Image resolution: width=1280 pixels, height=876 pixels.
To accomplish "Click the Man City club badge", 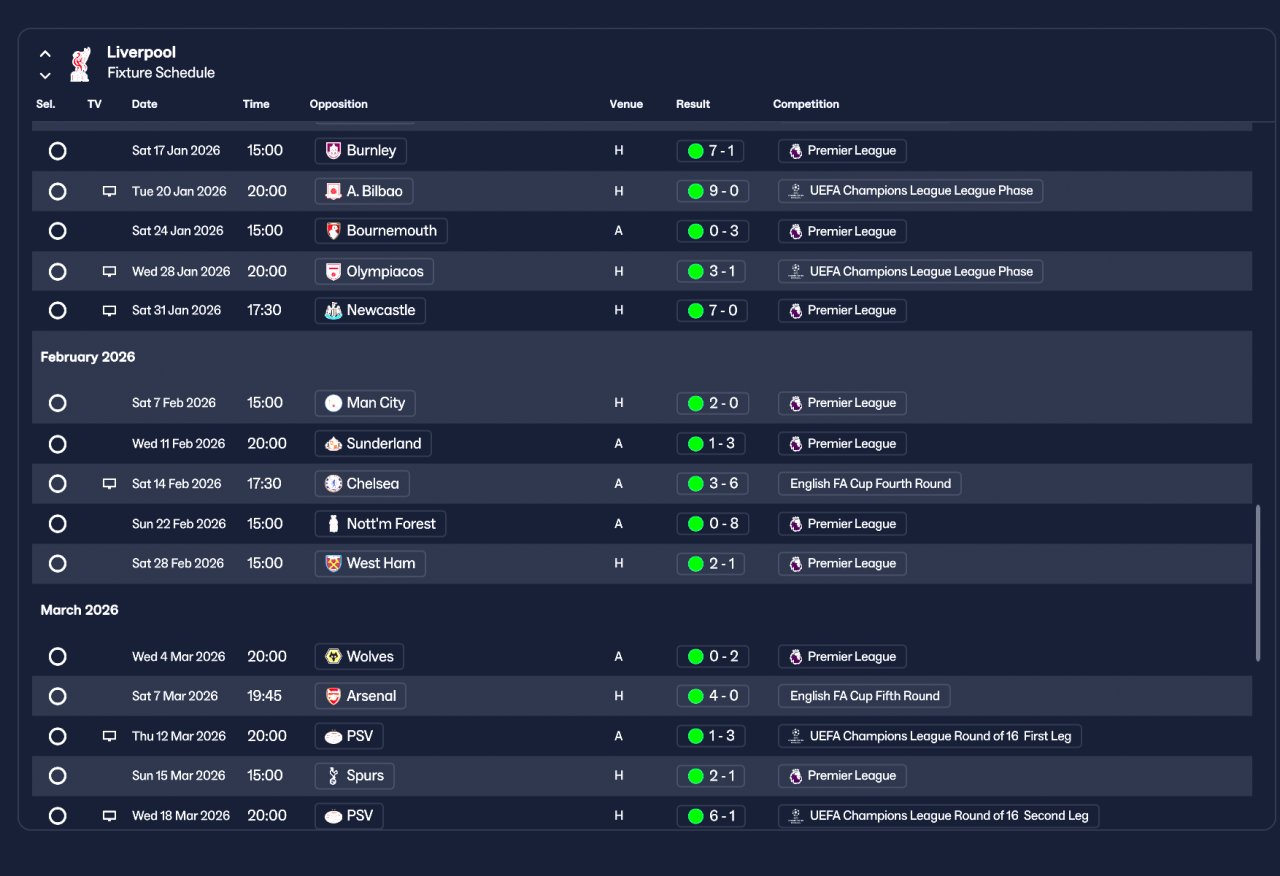I will click(x=333, y=403).
